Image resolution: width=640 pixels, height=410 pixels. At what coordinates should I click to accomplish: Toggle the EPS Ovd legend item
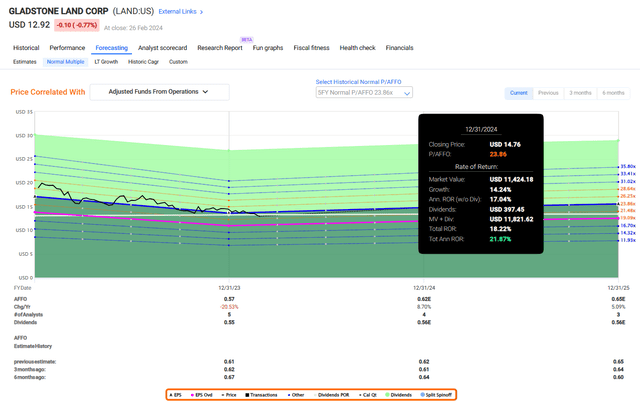pyautogui.click(x=202, y=395)
